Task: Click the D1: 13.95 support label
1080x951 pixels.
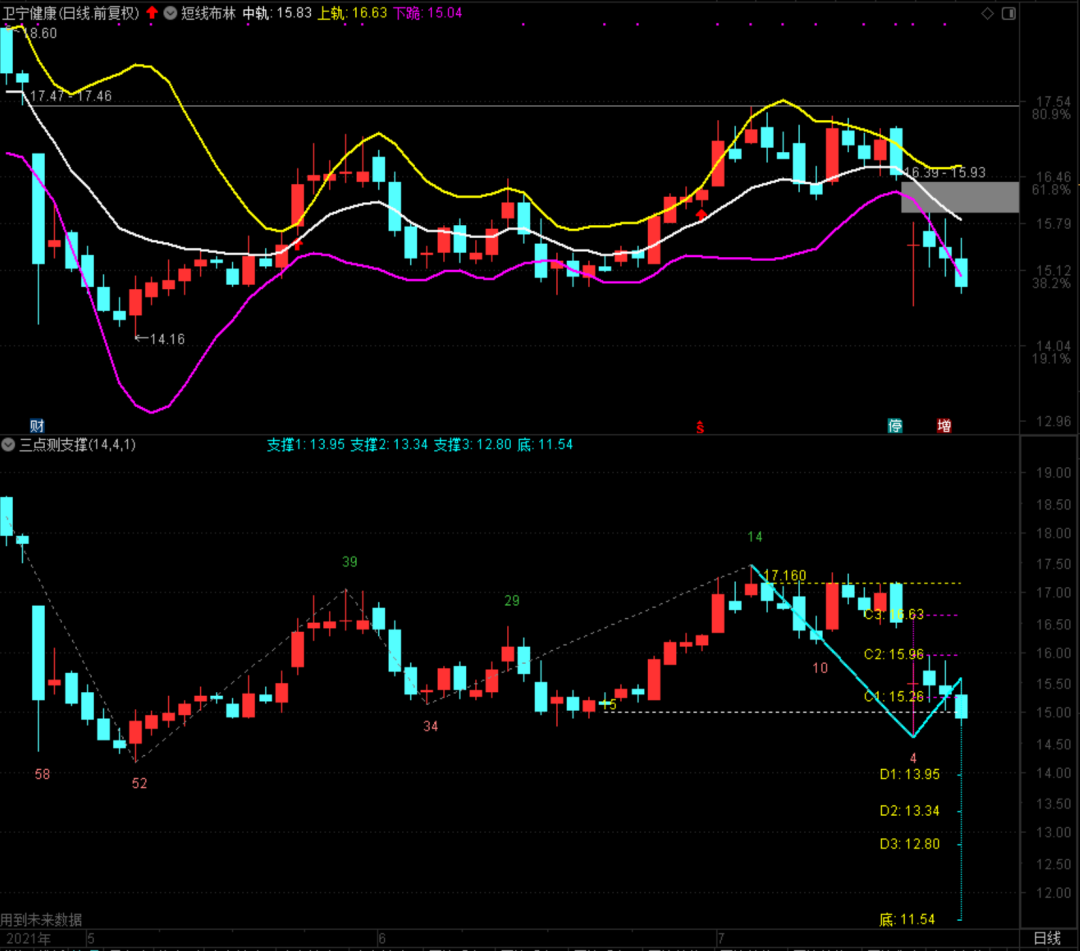Action: (909, 775)
